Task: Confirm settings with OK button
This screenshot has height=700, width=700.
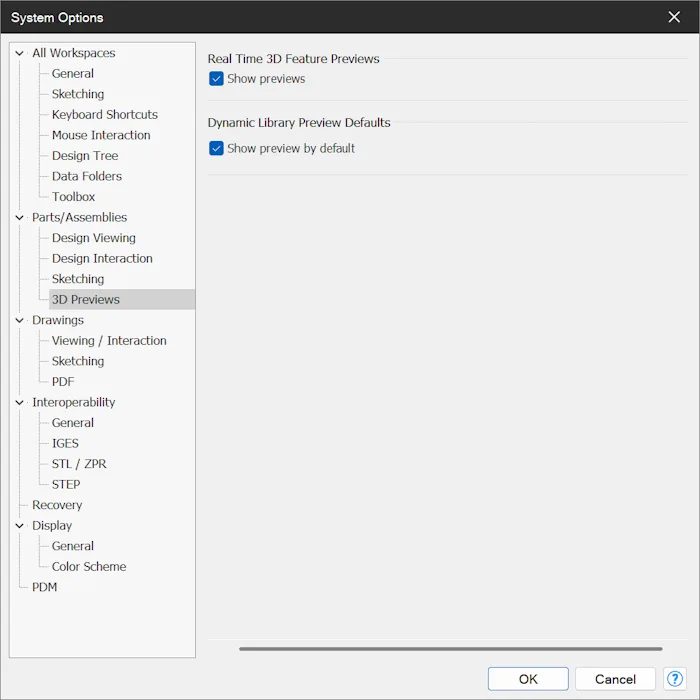Action: click(528, 679)
